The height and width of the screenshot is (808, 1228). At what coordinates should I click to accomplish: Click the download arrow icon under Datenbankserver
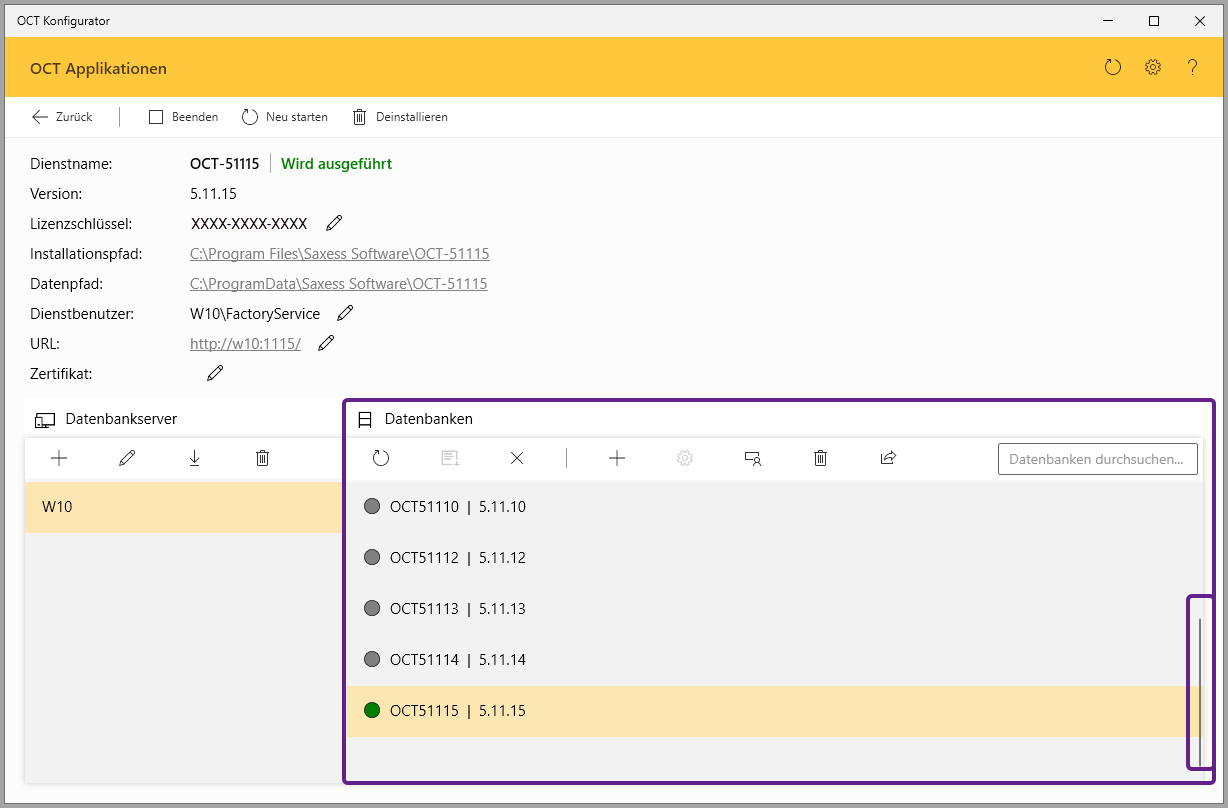[194, 458]
